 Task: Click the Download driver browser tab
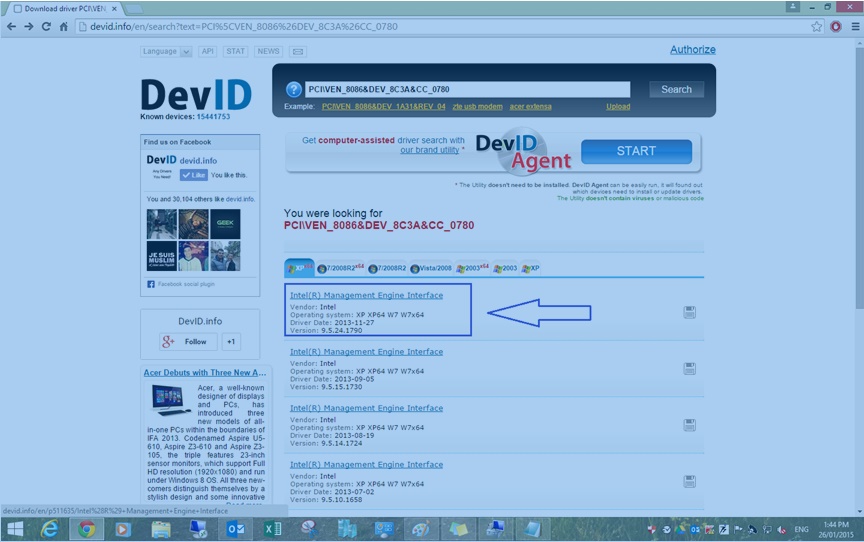pyautogui.click(x=65, y=9)
